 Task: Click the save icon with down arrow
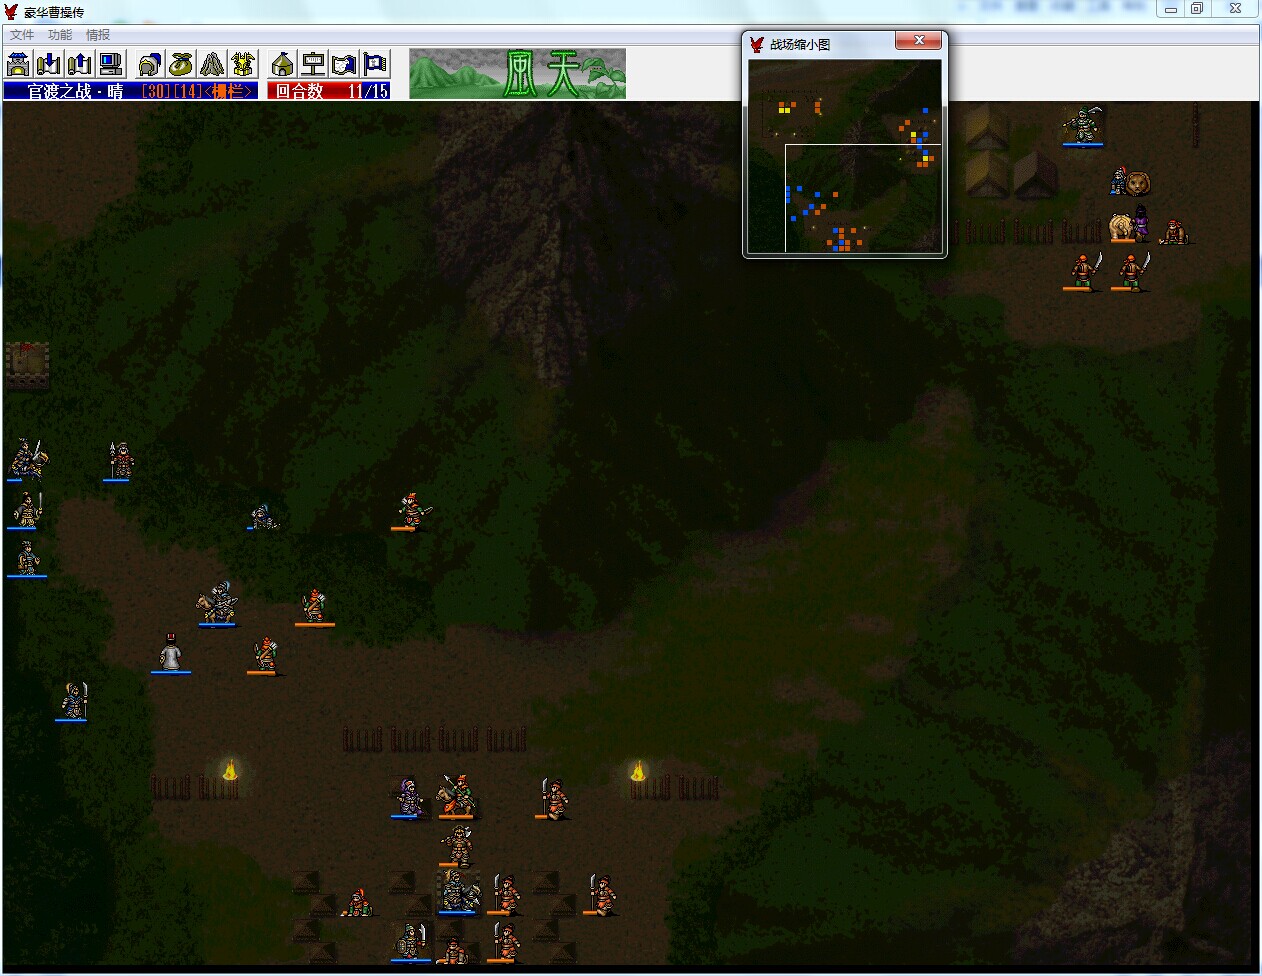pos(49,64)
